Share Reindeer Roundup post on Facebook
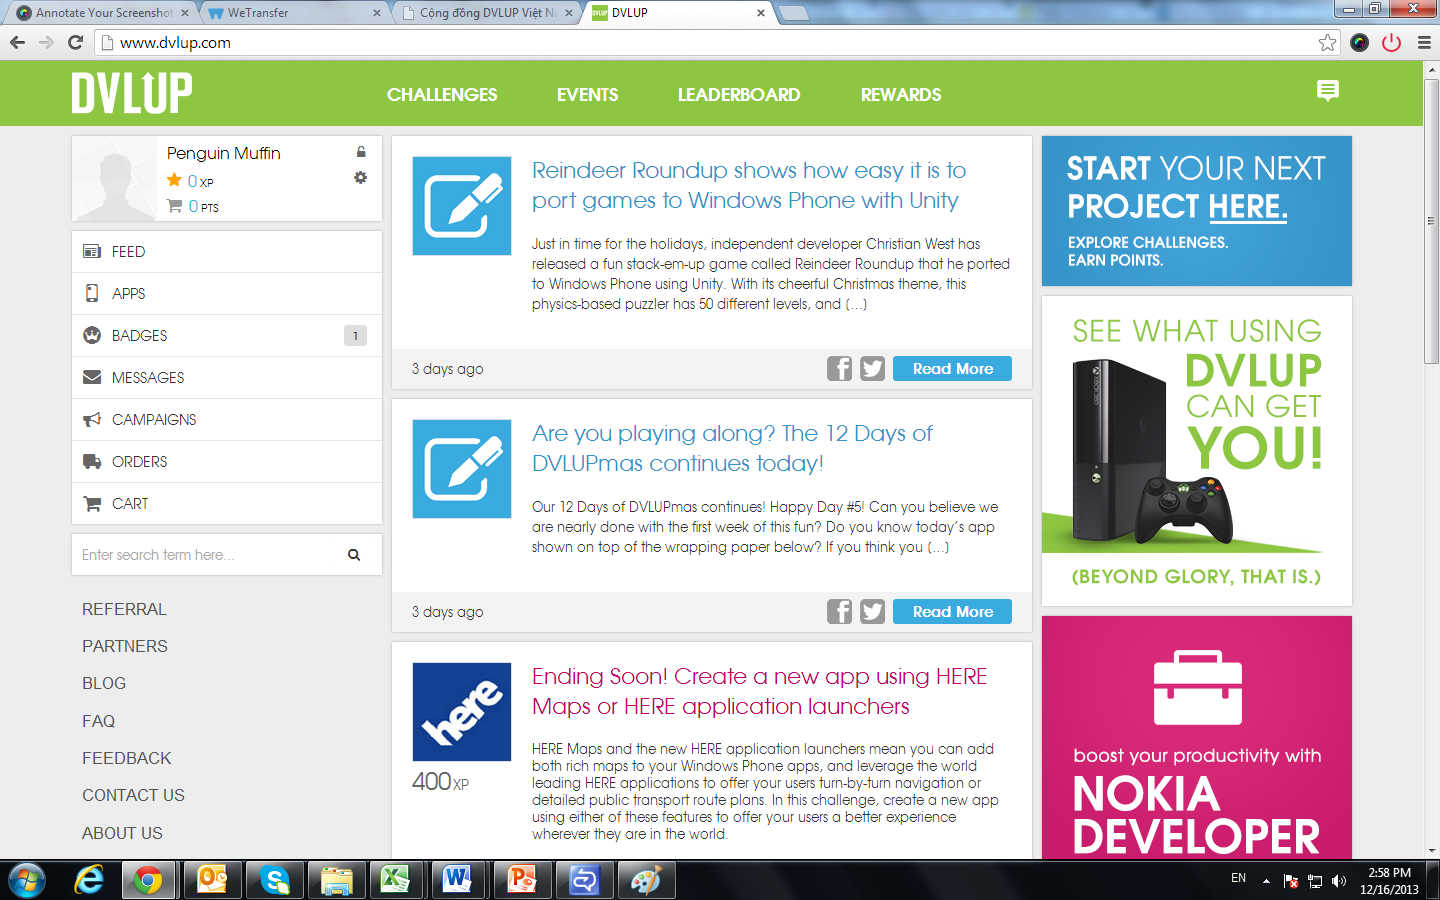This screenshot has width=1440, height=900. (x=839, y=369)
